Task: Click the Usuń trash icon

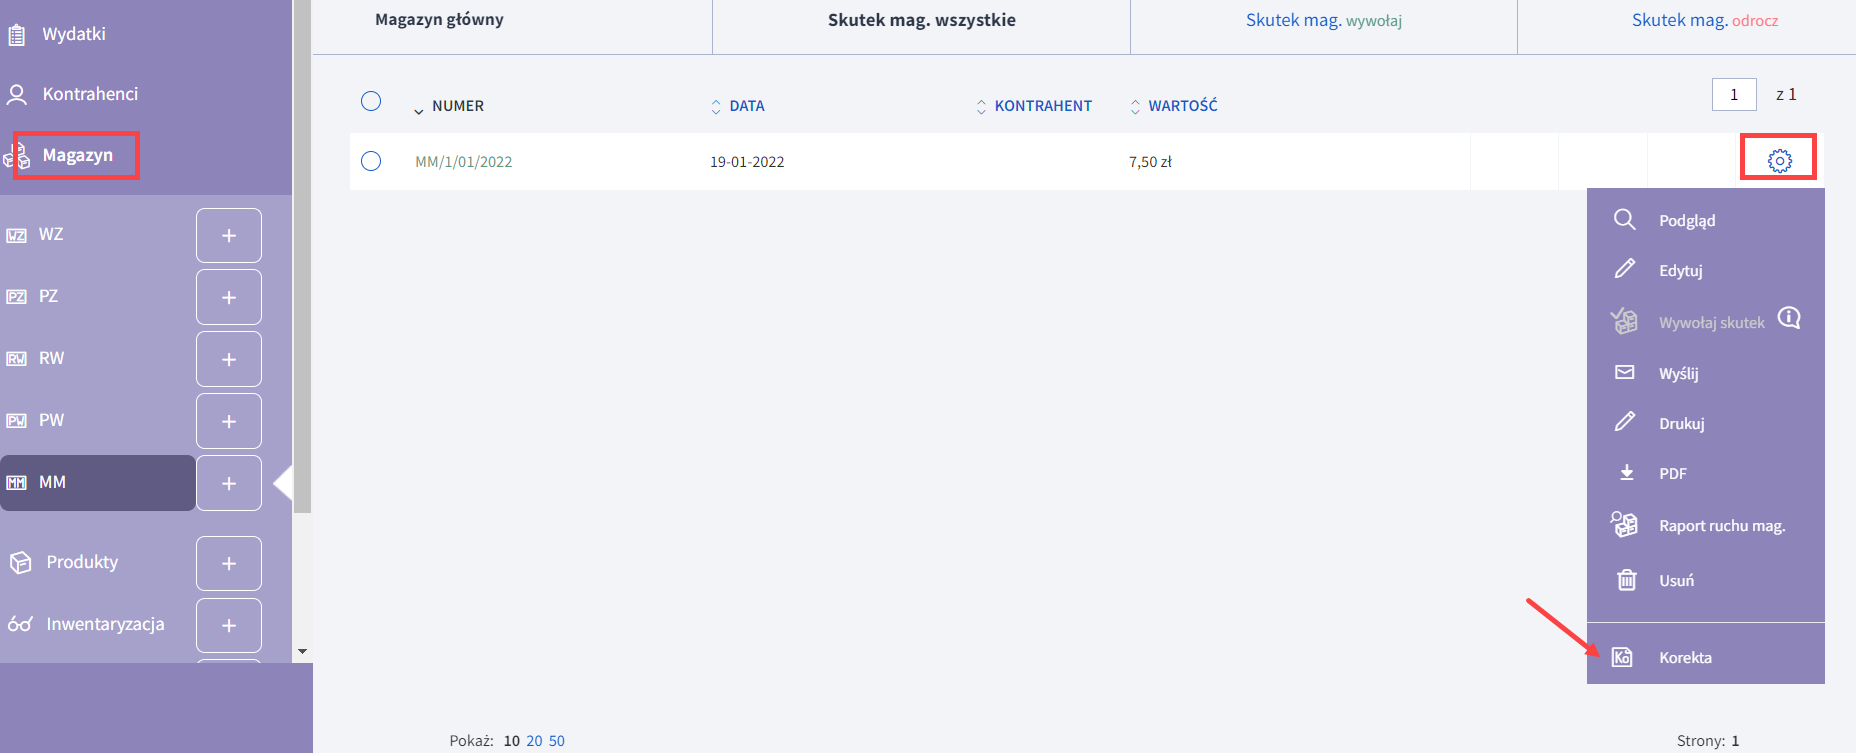Action: pos(1627,580)
